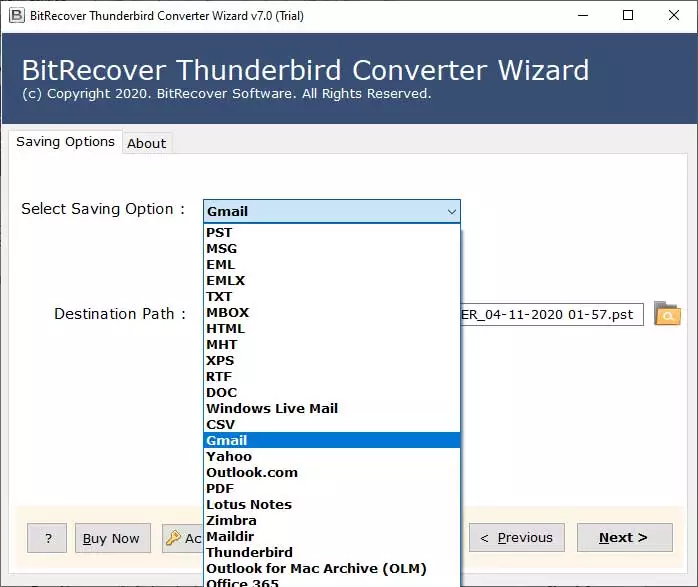Open the Saving Options tab
The image size is (698, 587).
pos(65,142)
